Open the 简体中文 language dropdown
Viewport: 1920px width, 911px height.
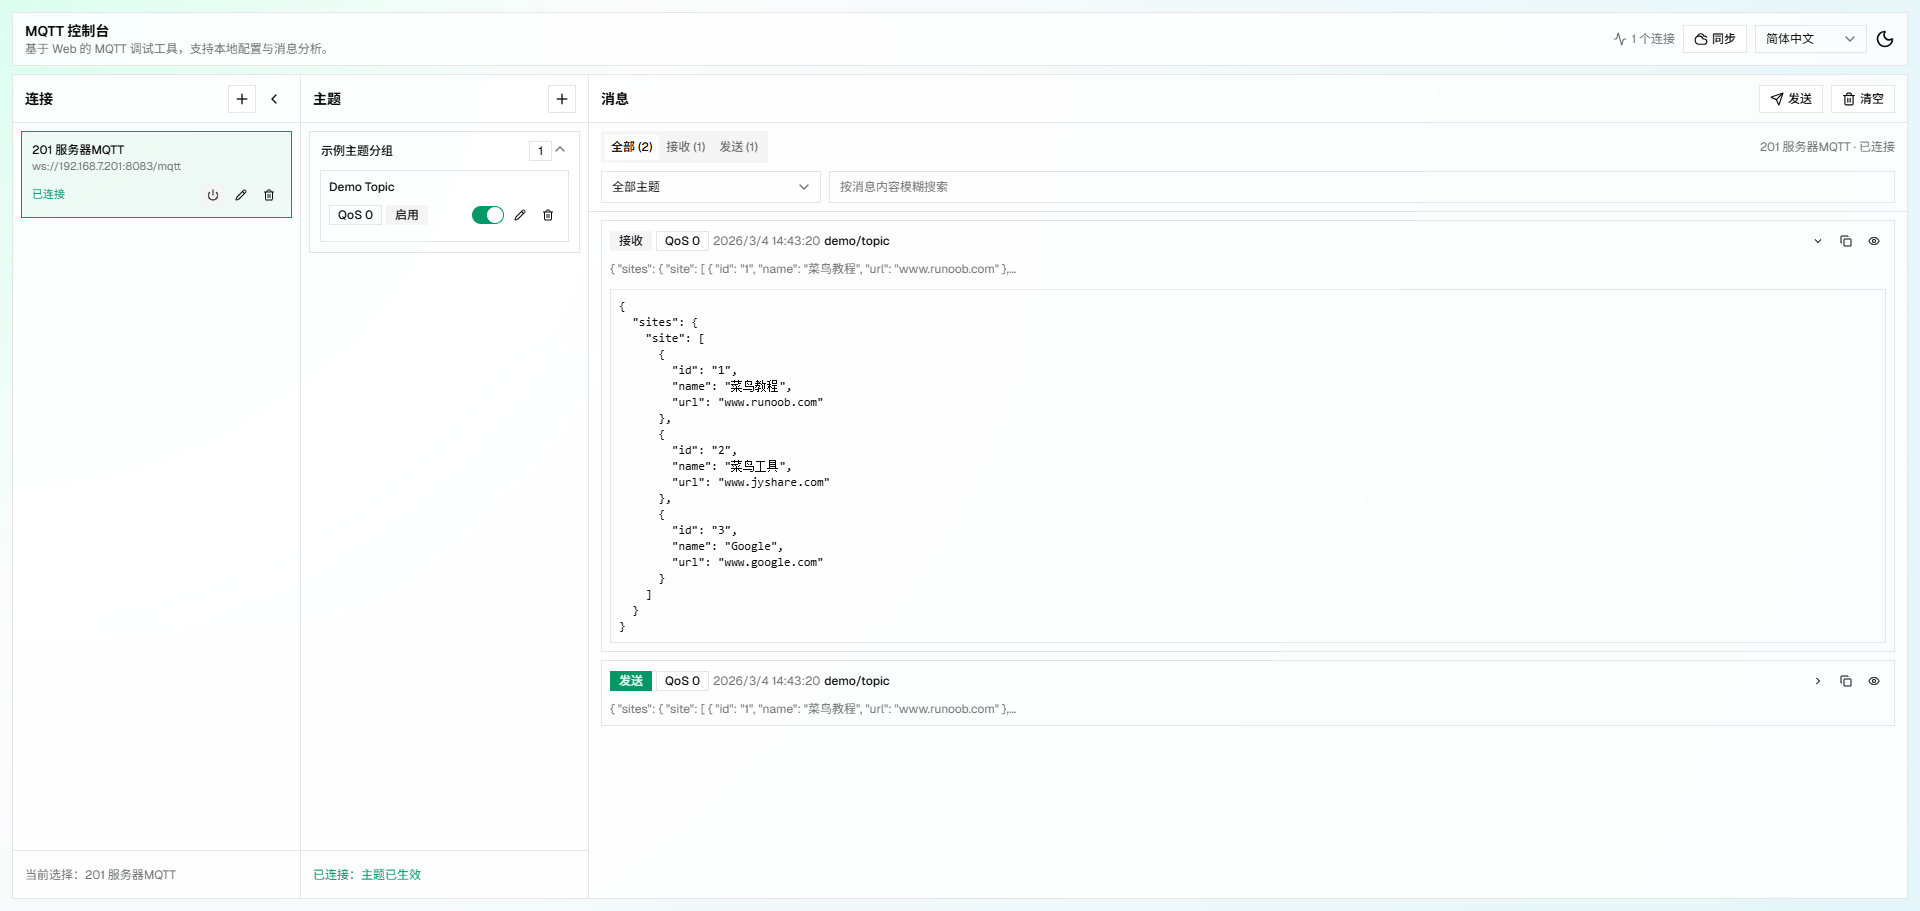point(1809,39)
